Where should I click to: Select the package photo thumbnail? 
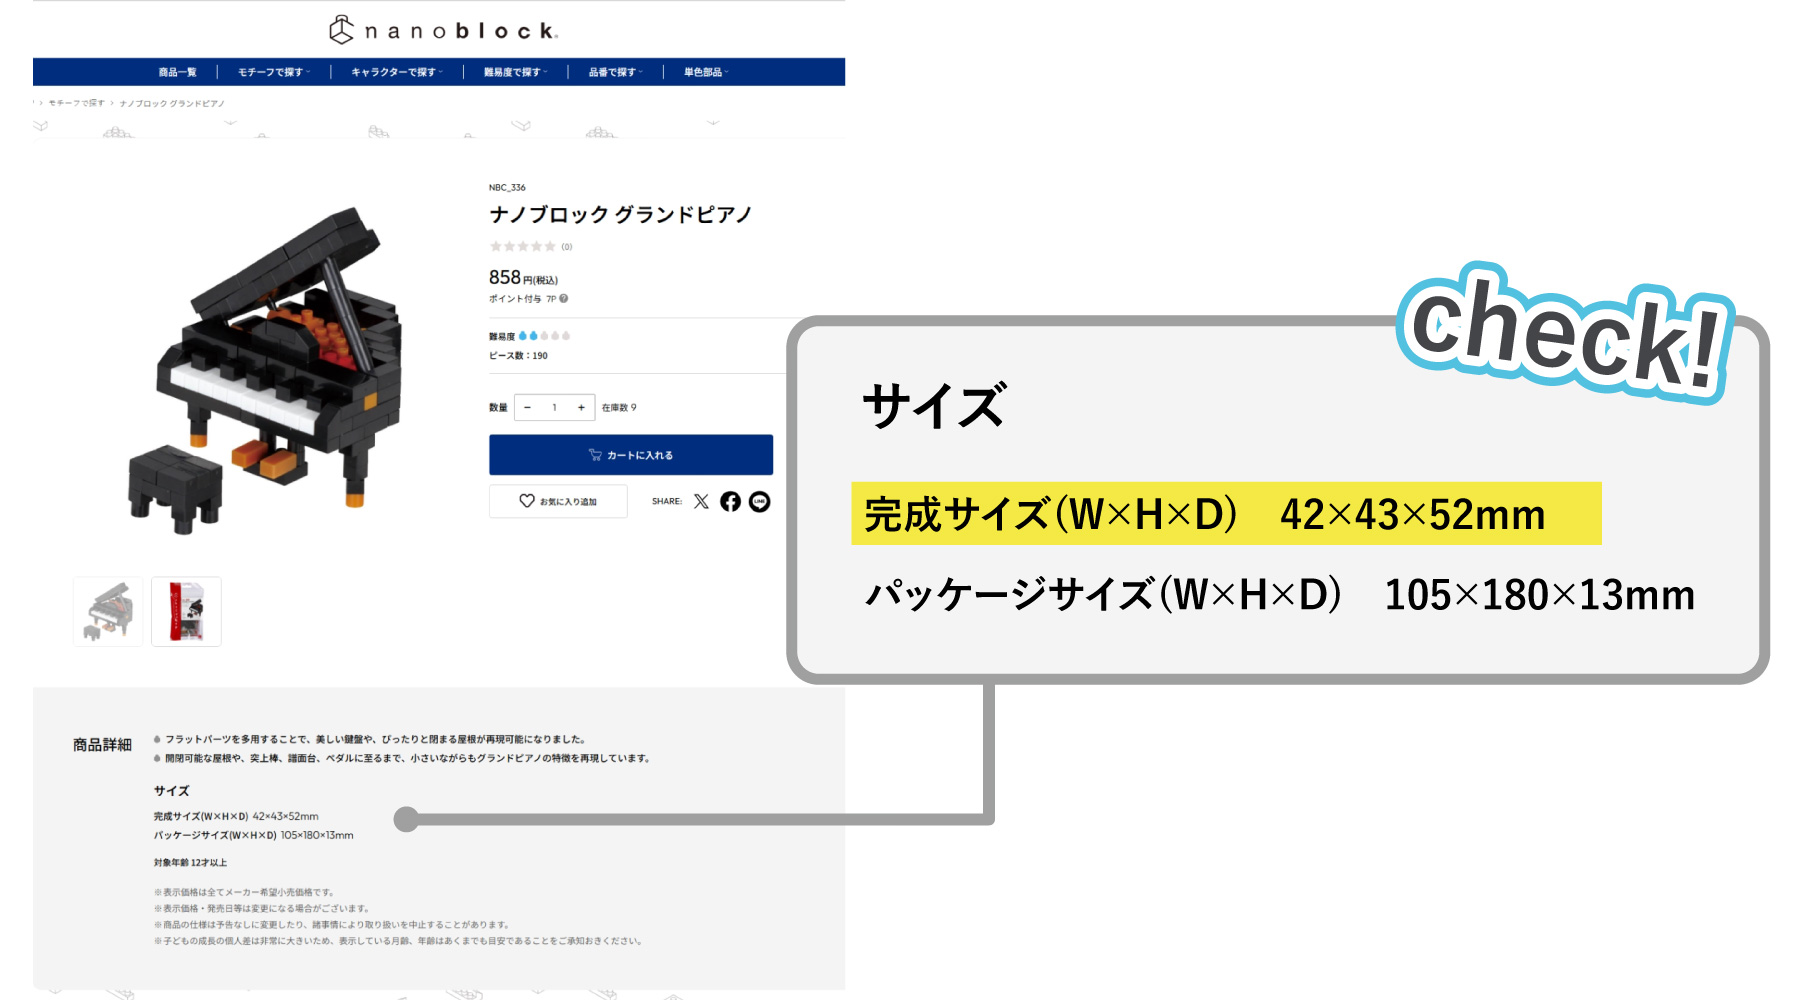point(186,611)
